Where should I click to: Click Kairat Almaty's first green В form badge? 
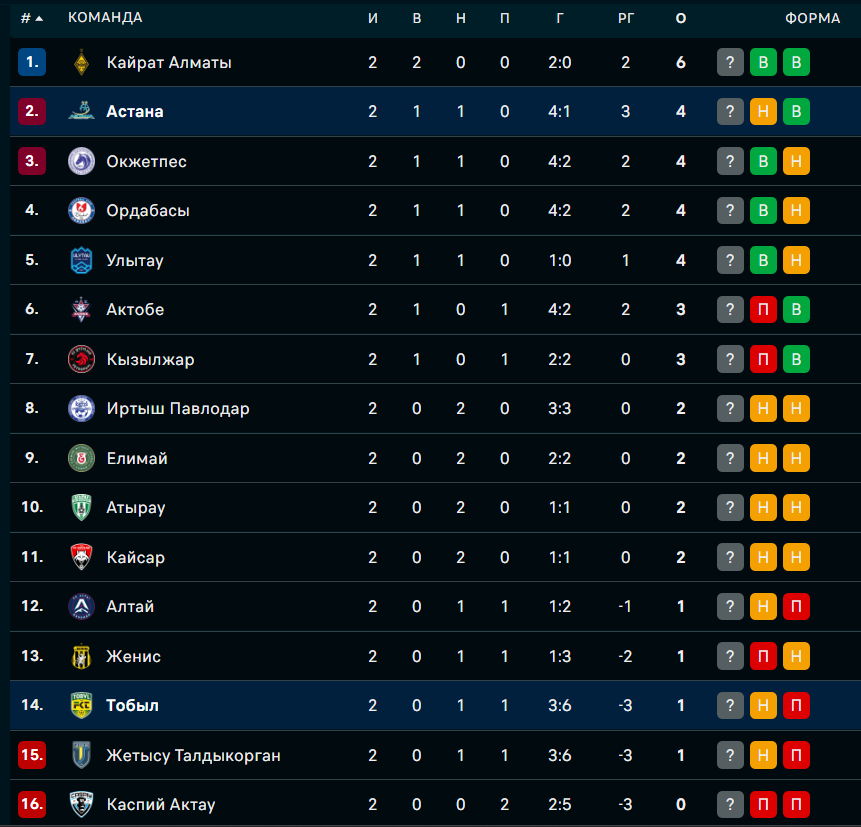coord(763,62)
